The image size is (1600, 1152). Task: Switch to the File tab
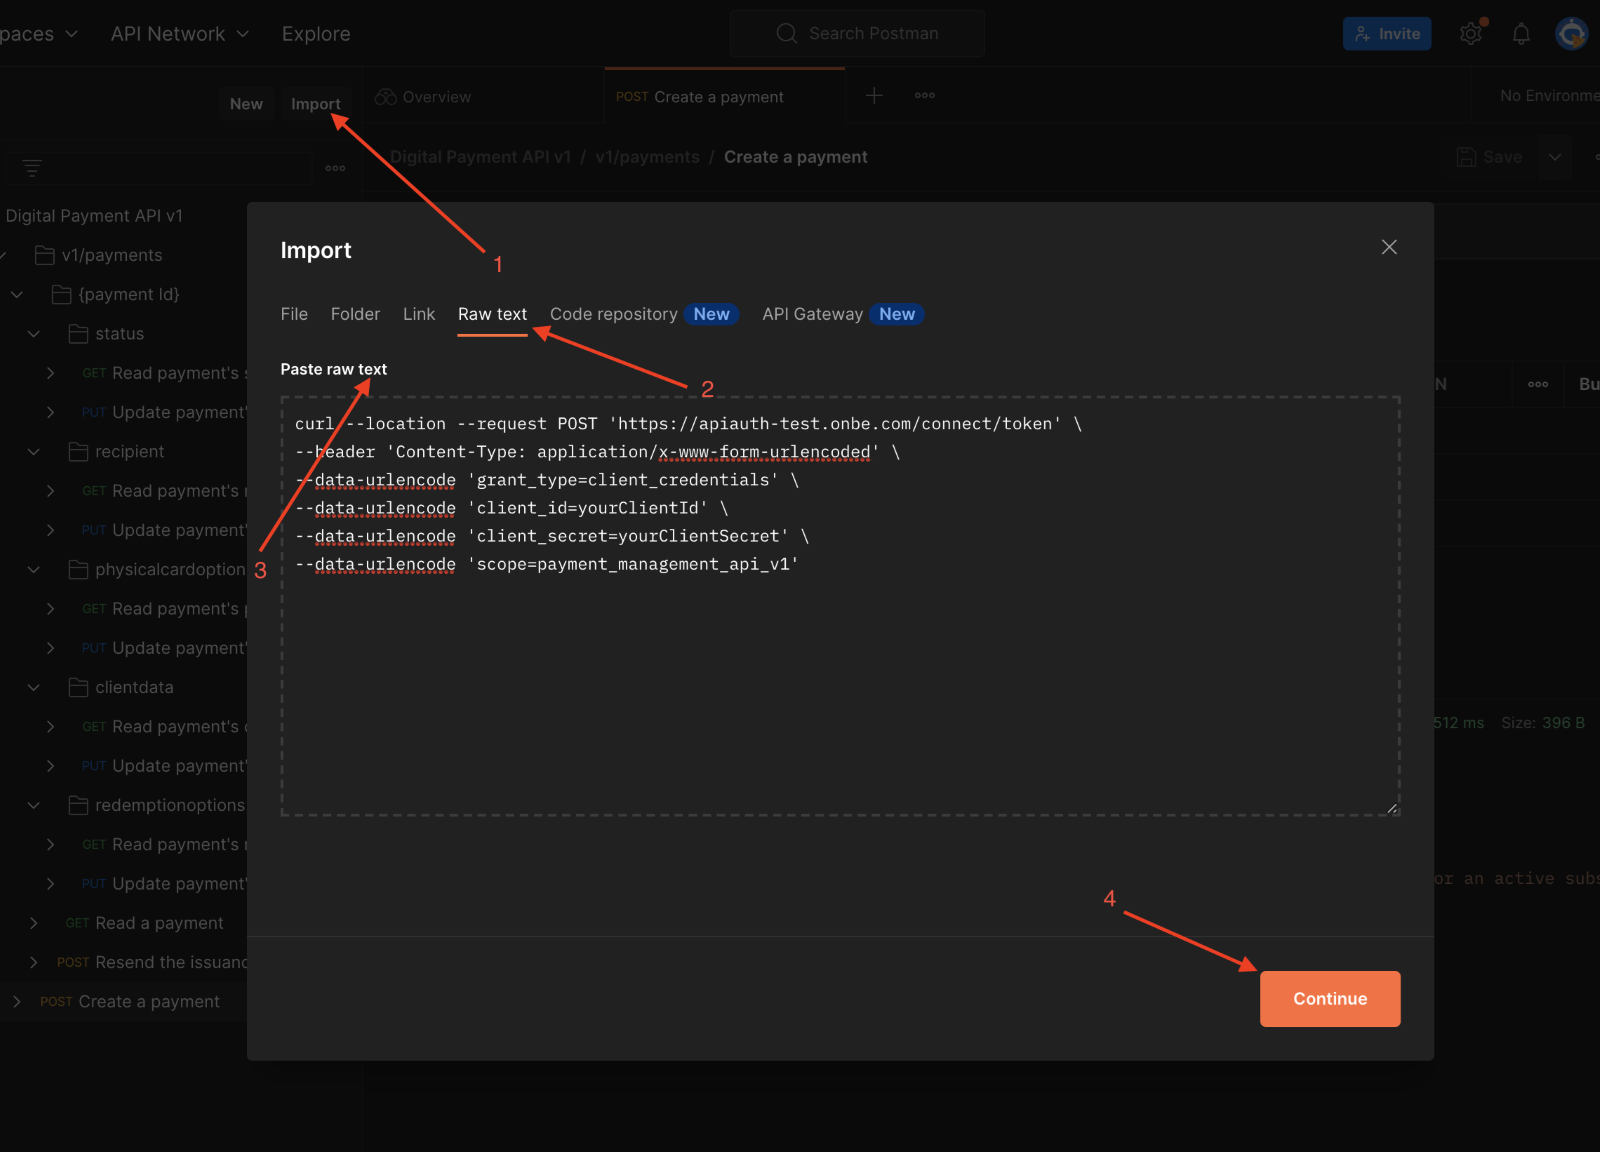click(294, 314)
